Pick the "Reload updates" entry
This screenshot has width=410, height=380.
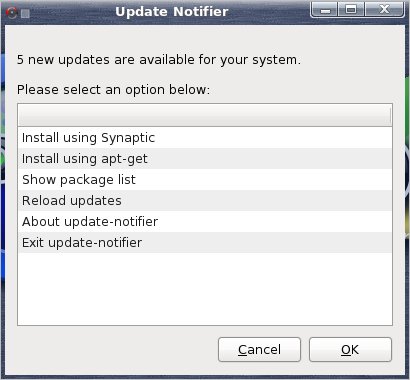coord(205,201)
